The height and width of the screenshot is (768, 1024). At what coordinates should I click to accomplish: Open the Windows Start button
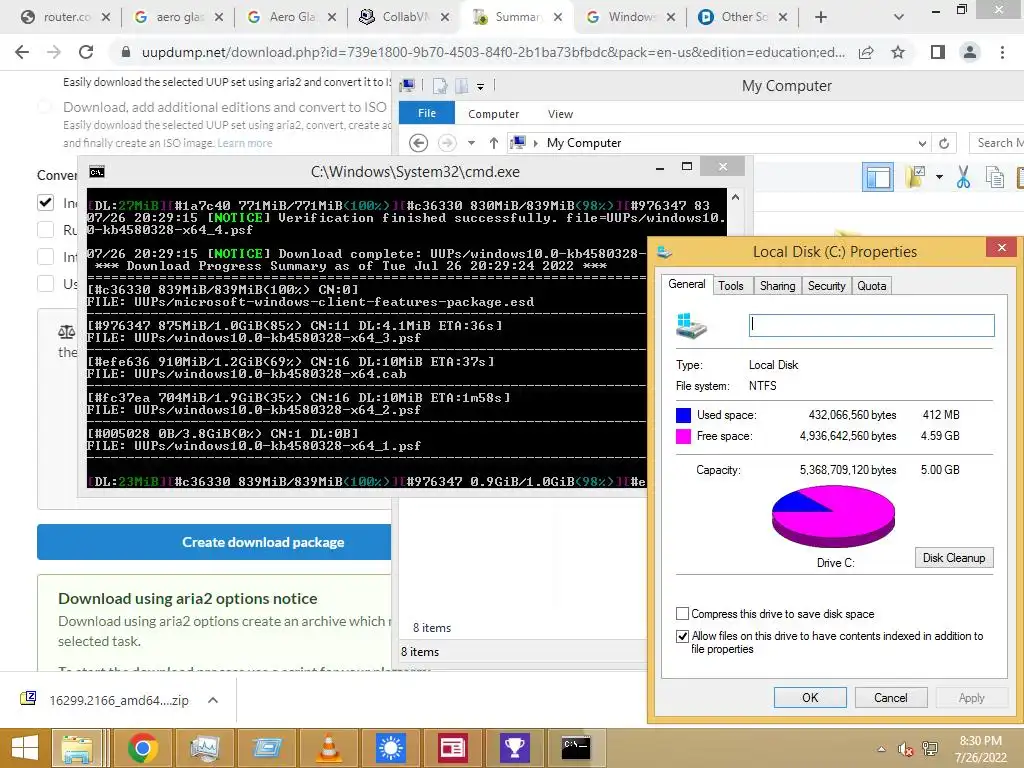[x=25, y=748]
